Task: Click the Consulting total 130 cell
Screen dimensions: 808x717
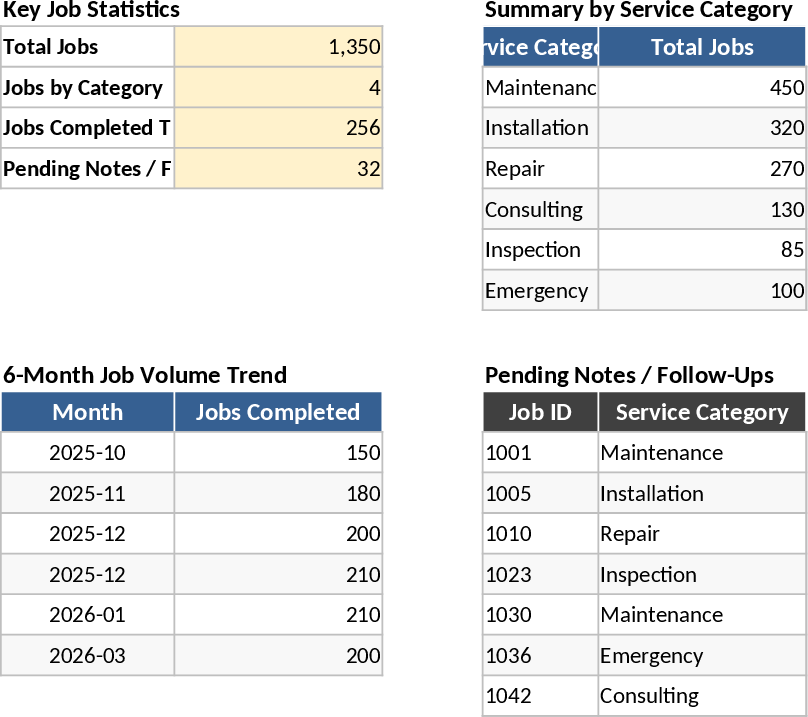Action: pos(702,210)
